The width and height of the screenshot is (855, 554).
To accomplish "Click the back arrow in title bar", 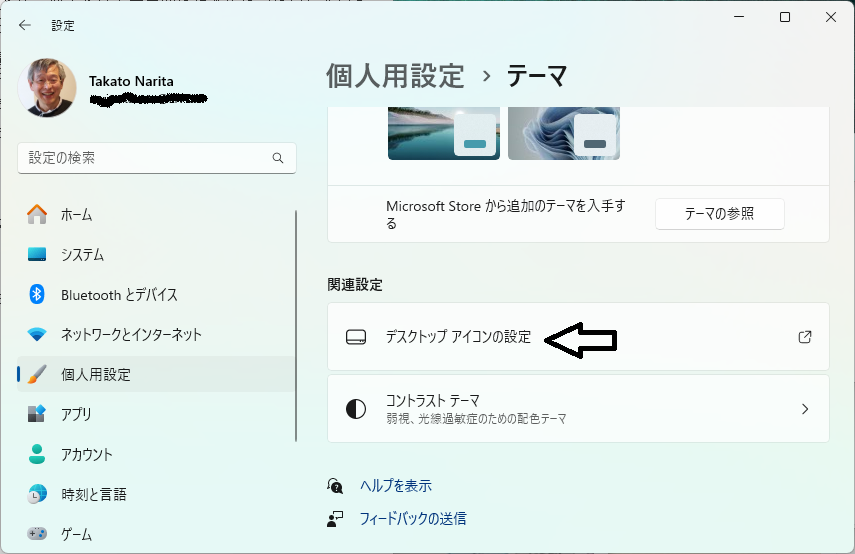I will point(24,25).
